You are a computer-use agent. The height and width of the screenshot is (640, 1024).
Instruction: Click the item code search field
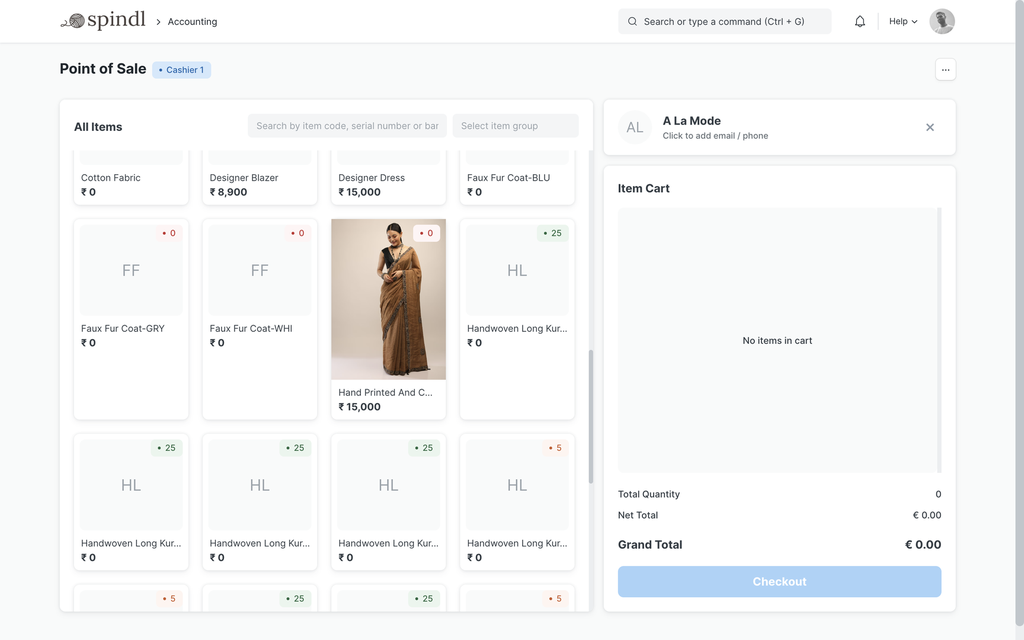347,126
